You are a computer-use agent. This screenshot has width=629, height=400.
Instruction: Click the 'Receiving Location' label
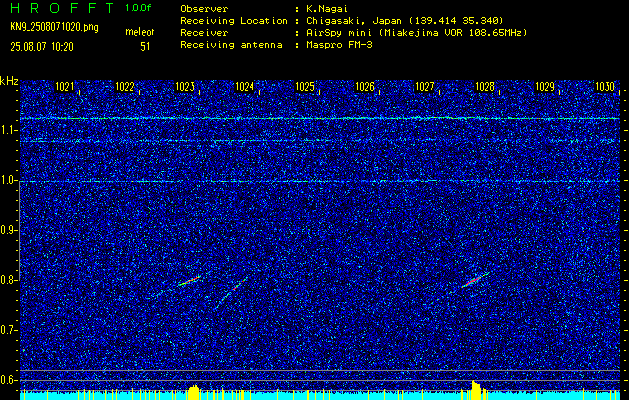click(234, 21)
